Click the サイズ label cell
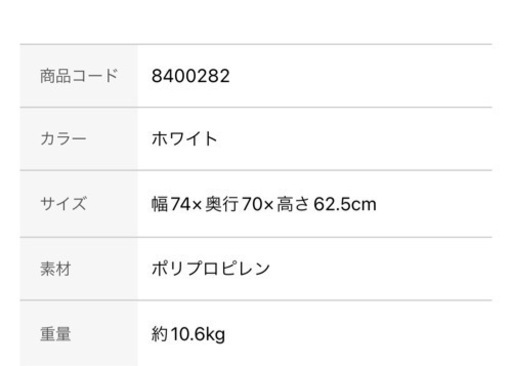The width and height of the screenshot is (512, 366). pyautogui.click(x=79, y=204)
